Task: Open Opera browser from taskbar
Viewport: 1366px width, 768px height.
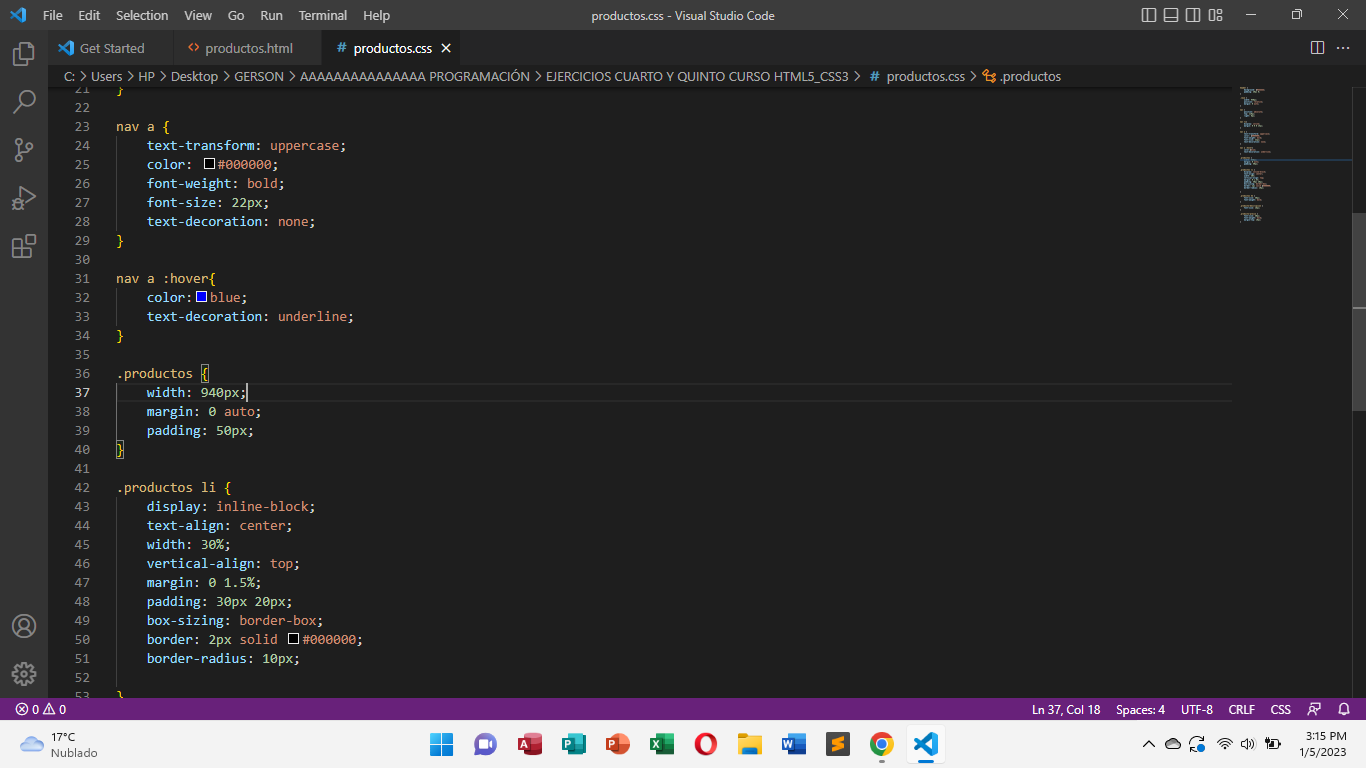Action: [x=705, y=744]
